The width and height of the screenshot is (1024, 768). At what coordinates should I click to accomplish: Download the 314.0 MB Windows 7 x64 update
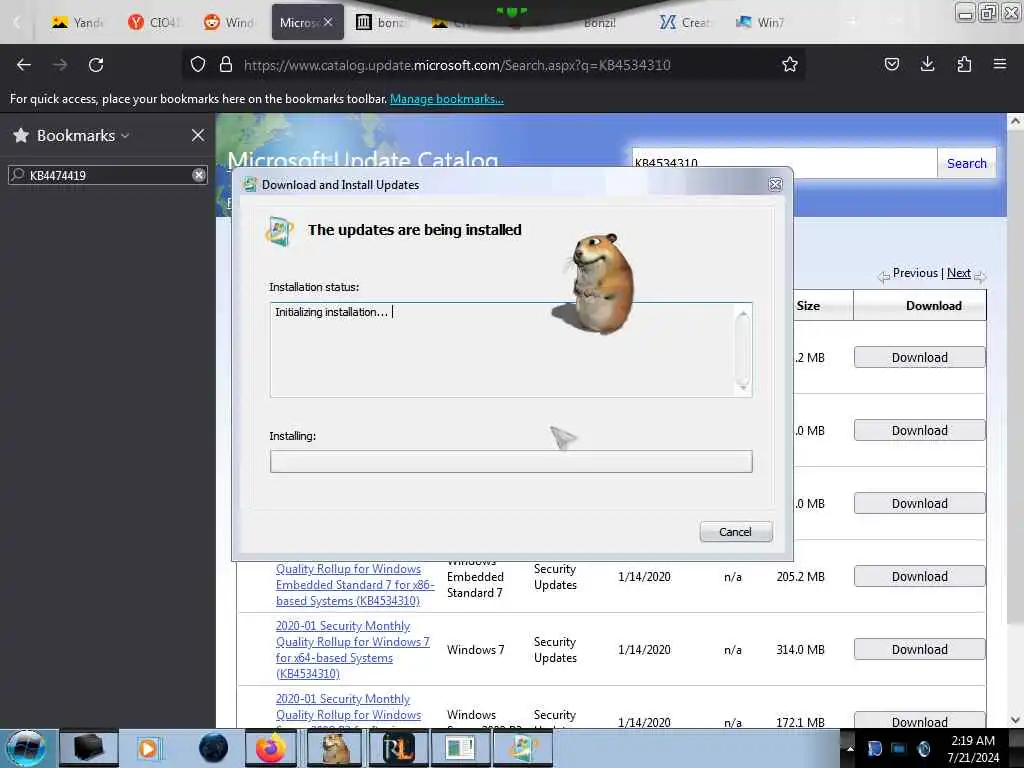click(919, 649)
